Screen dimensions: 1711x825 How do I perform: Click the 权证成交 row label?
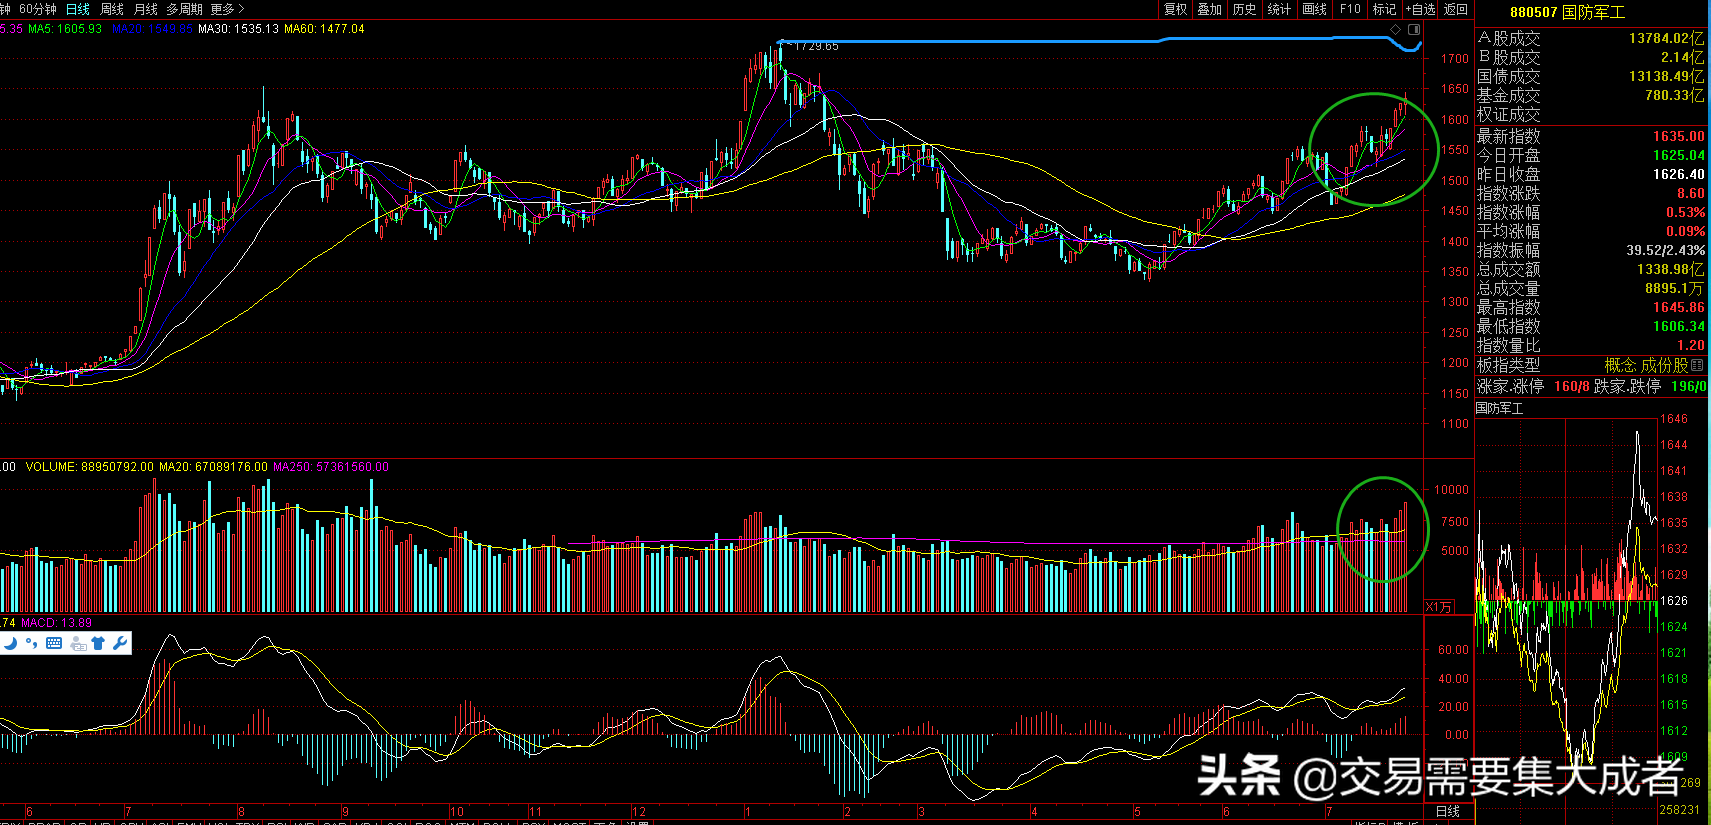[x=1509, y=115]
